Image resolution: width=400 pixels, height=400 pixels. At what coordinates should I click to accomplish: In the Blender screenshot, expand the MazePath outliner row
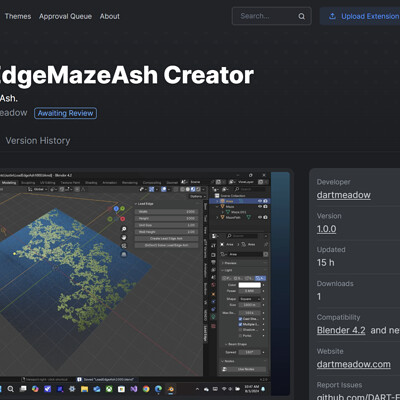tap(217, 217)
